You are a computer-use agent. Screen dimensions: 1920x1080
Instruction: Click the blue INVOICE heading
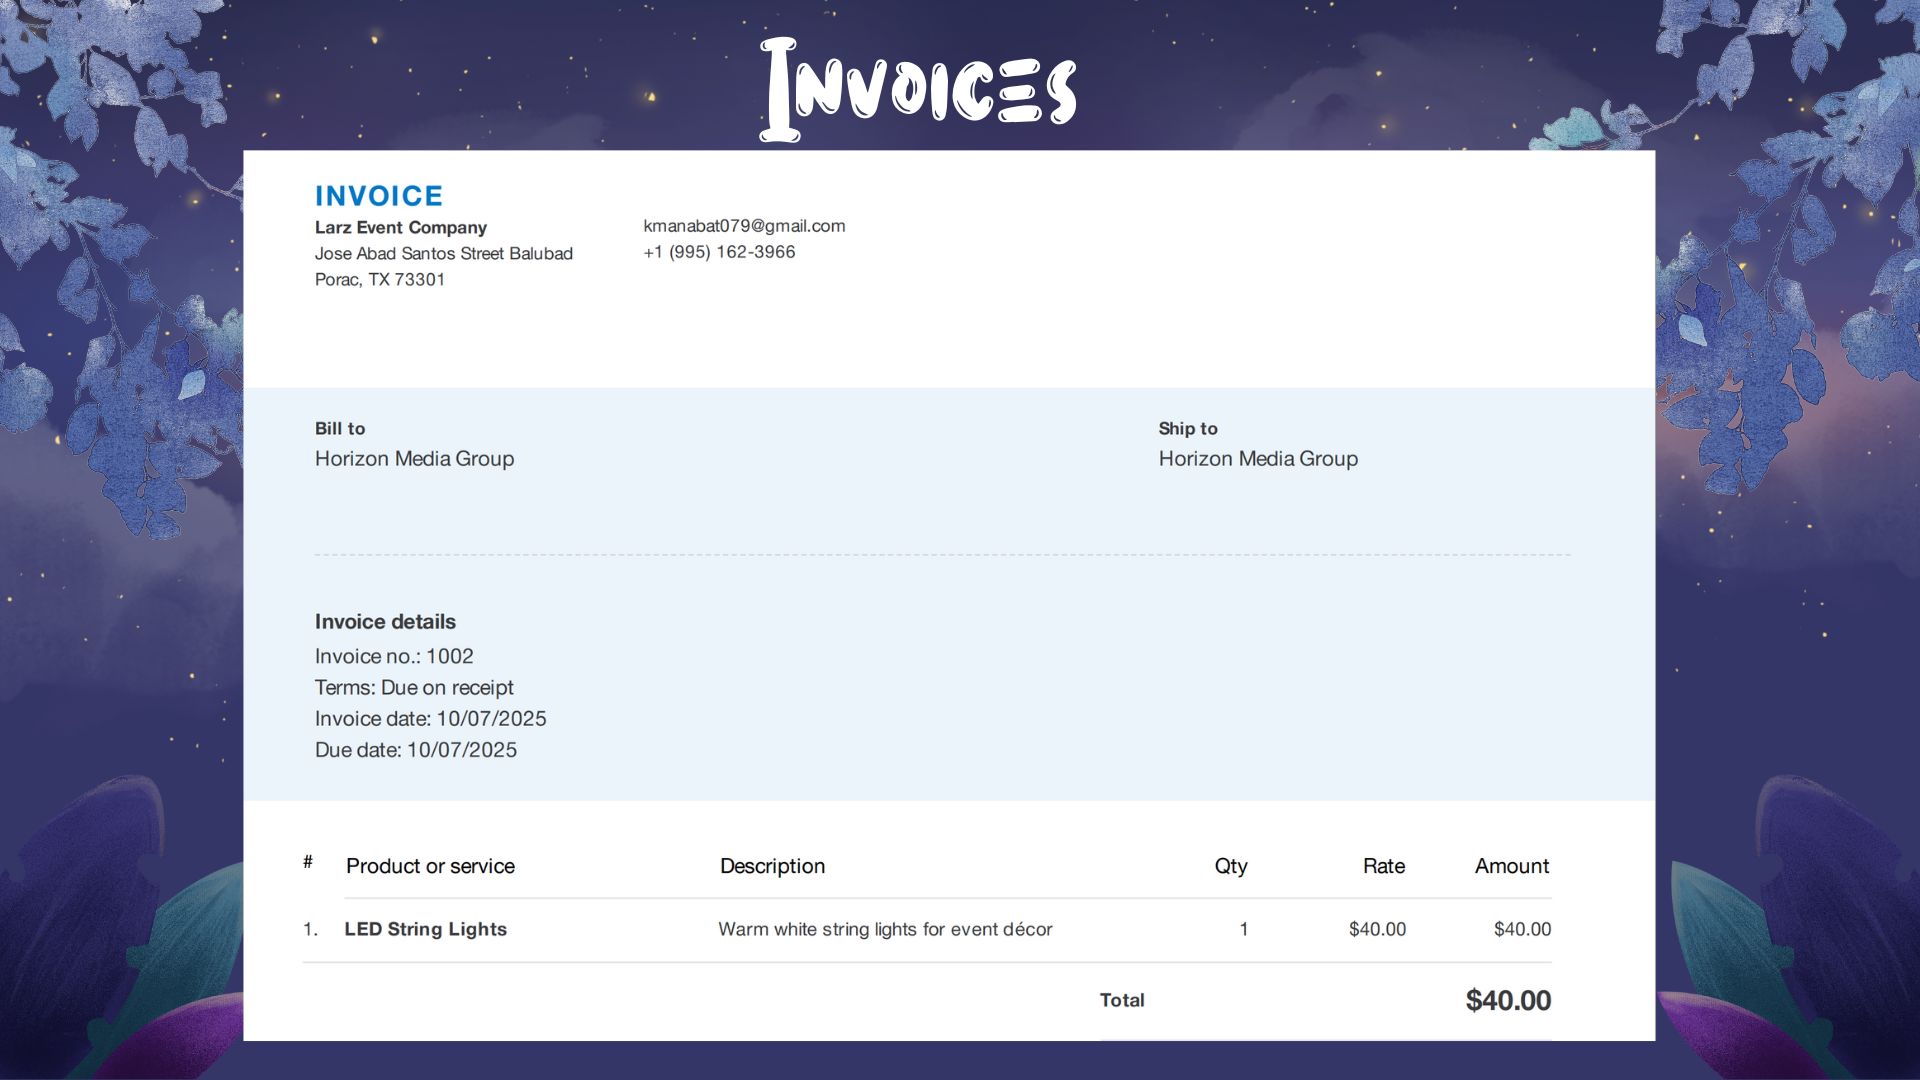pos(378,196)
